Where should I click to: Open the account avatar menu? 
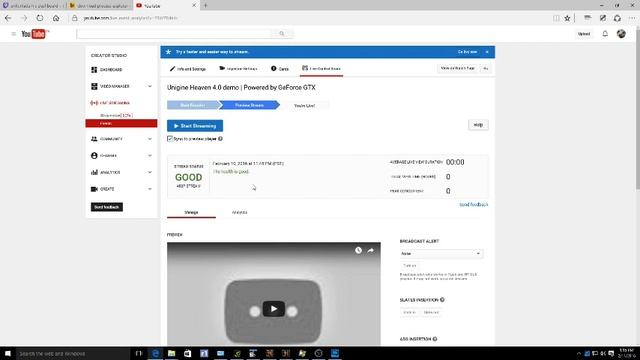click(621, 34)
